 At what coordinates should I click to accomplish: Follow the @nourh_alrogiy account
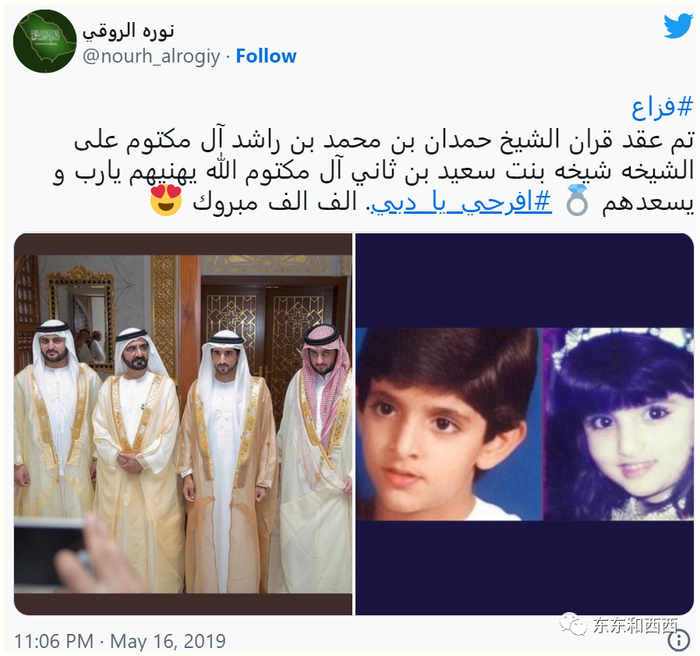[266, 56]
